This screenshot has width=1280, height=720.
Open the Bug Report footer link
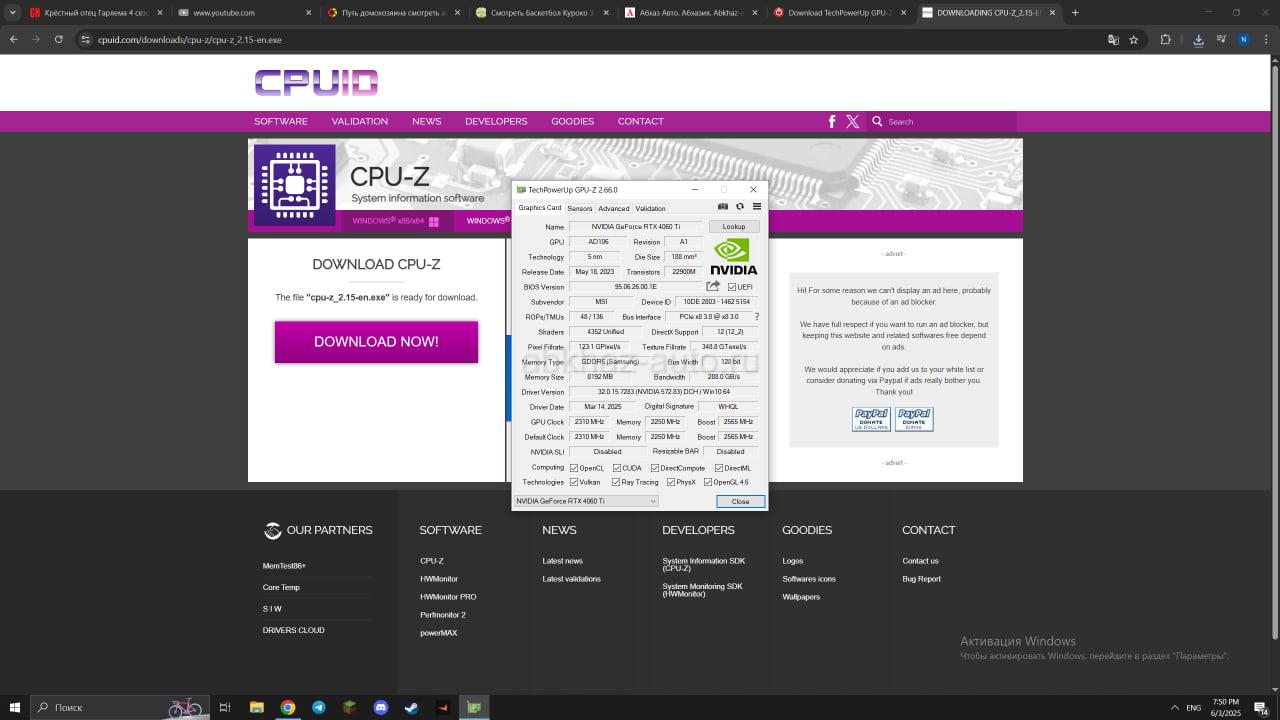(921, 579)
